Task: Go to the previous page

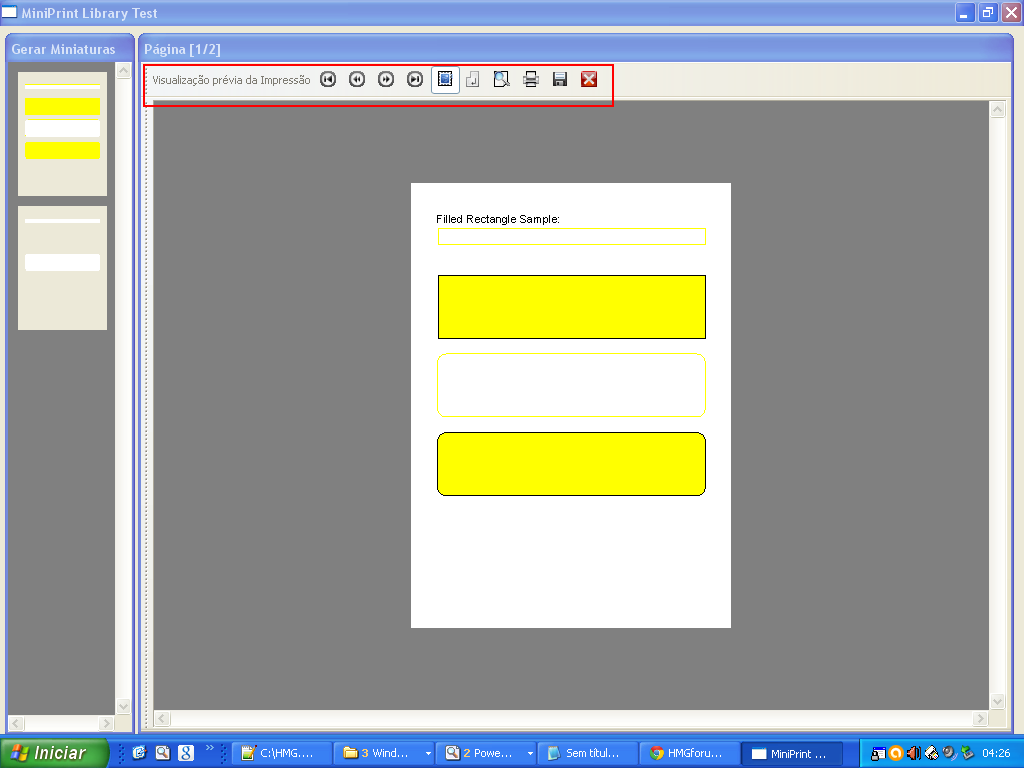Action: pos(357,79)
